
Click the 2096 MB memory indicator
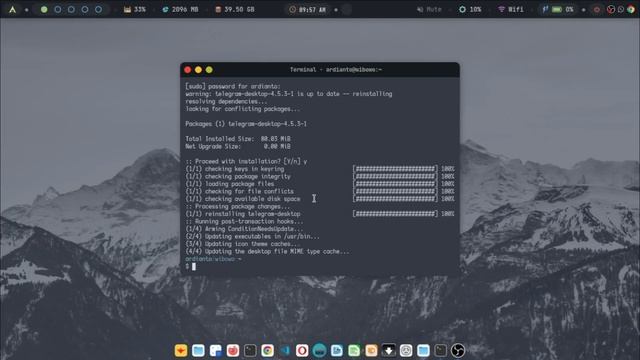pos(180,9)
